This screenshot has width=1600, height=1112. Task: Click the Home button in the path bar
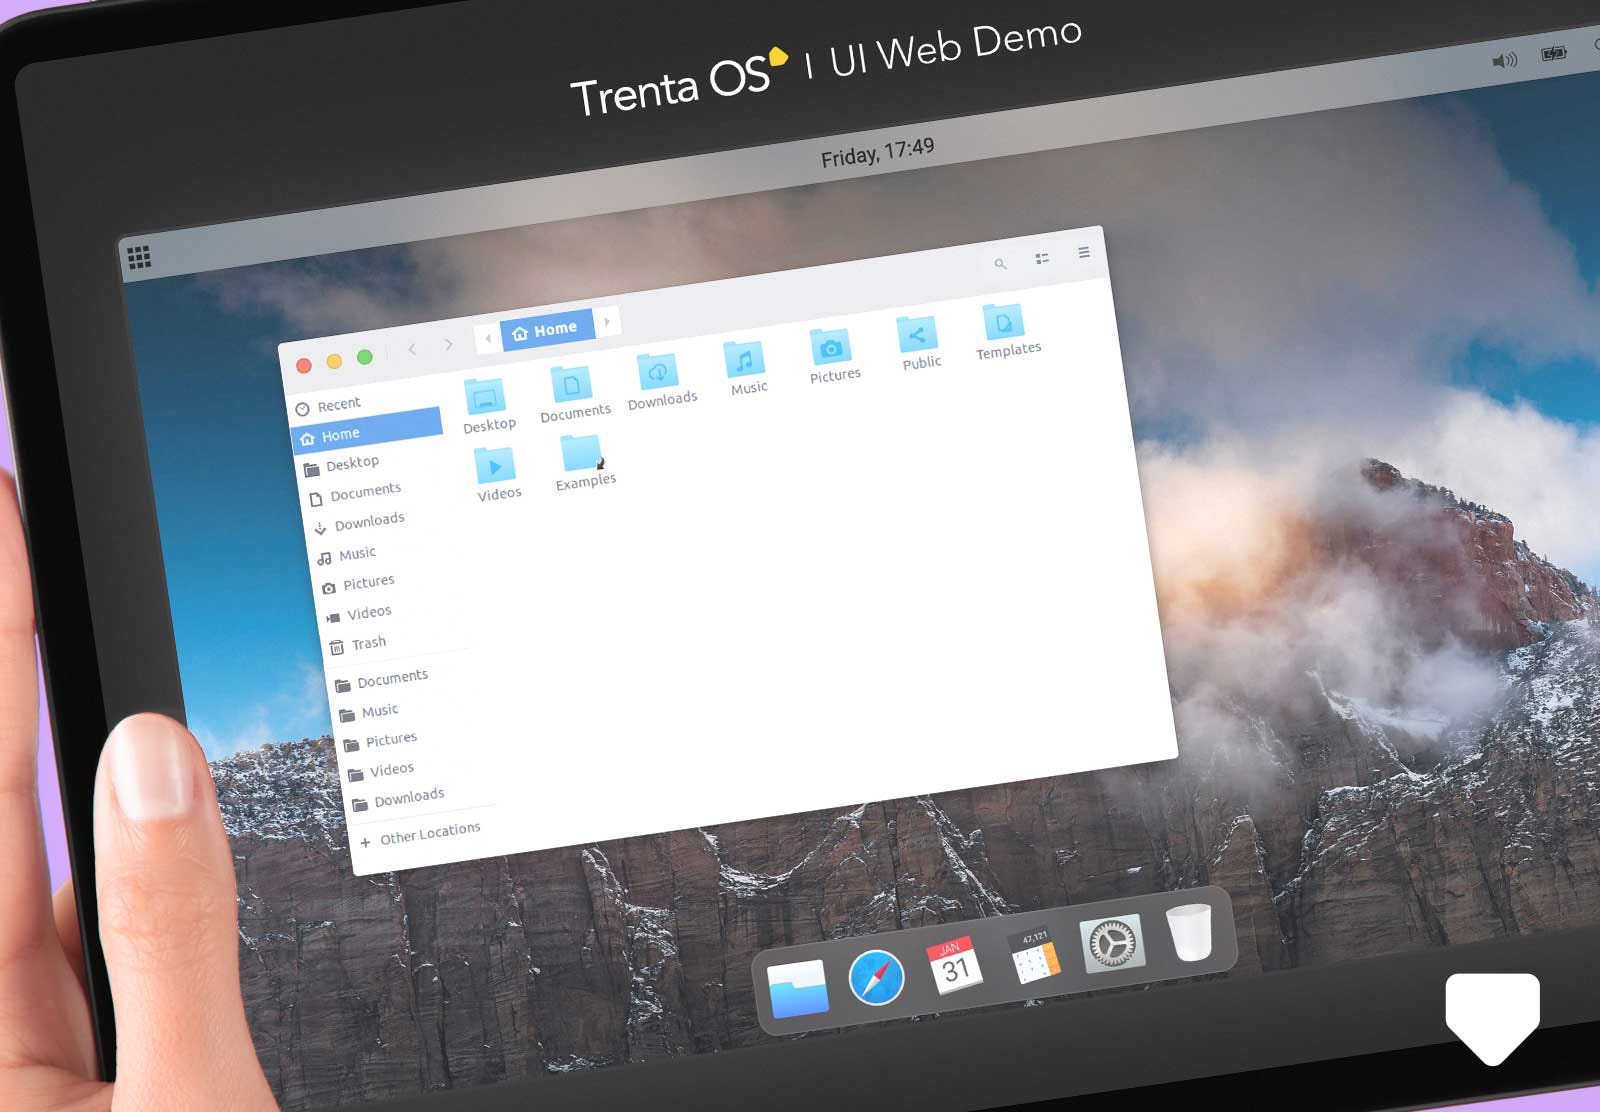click(546, 330)
